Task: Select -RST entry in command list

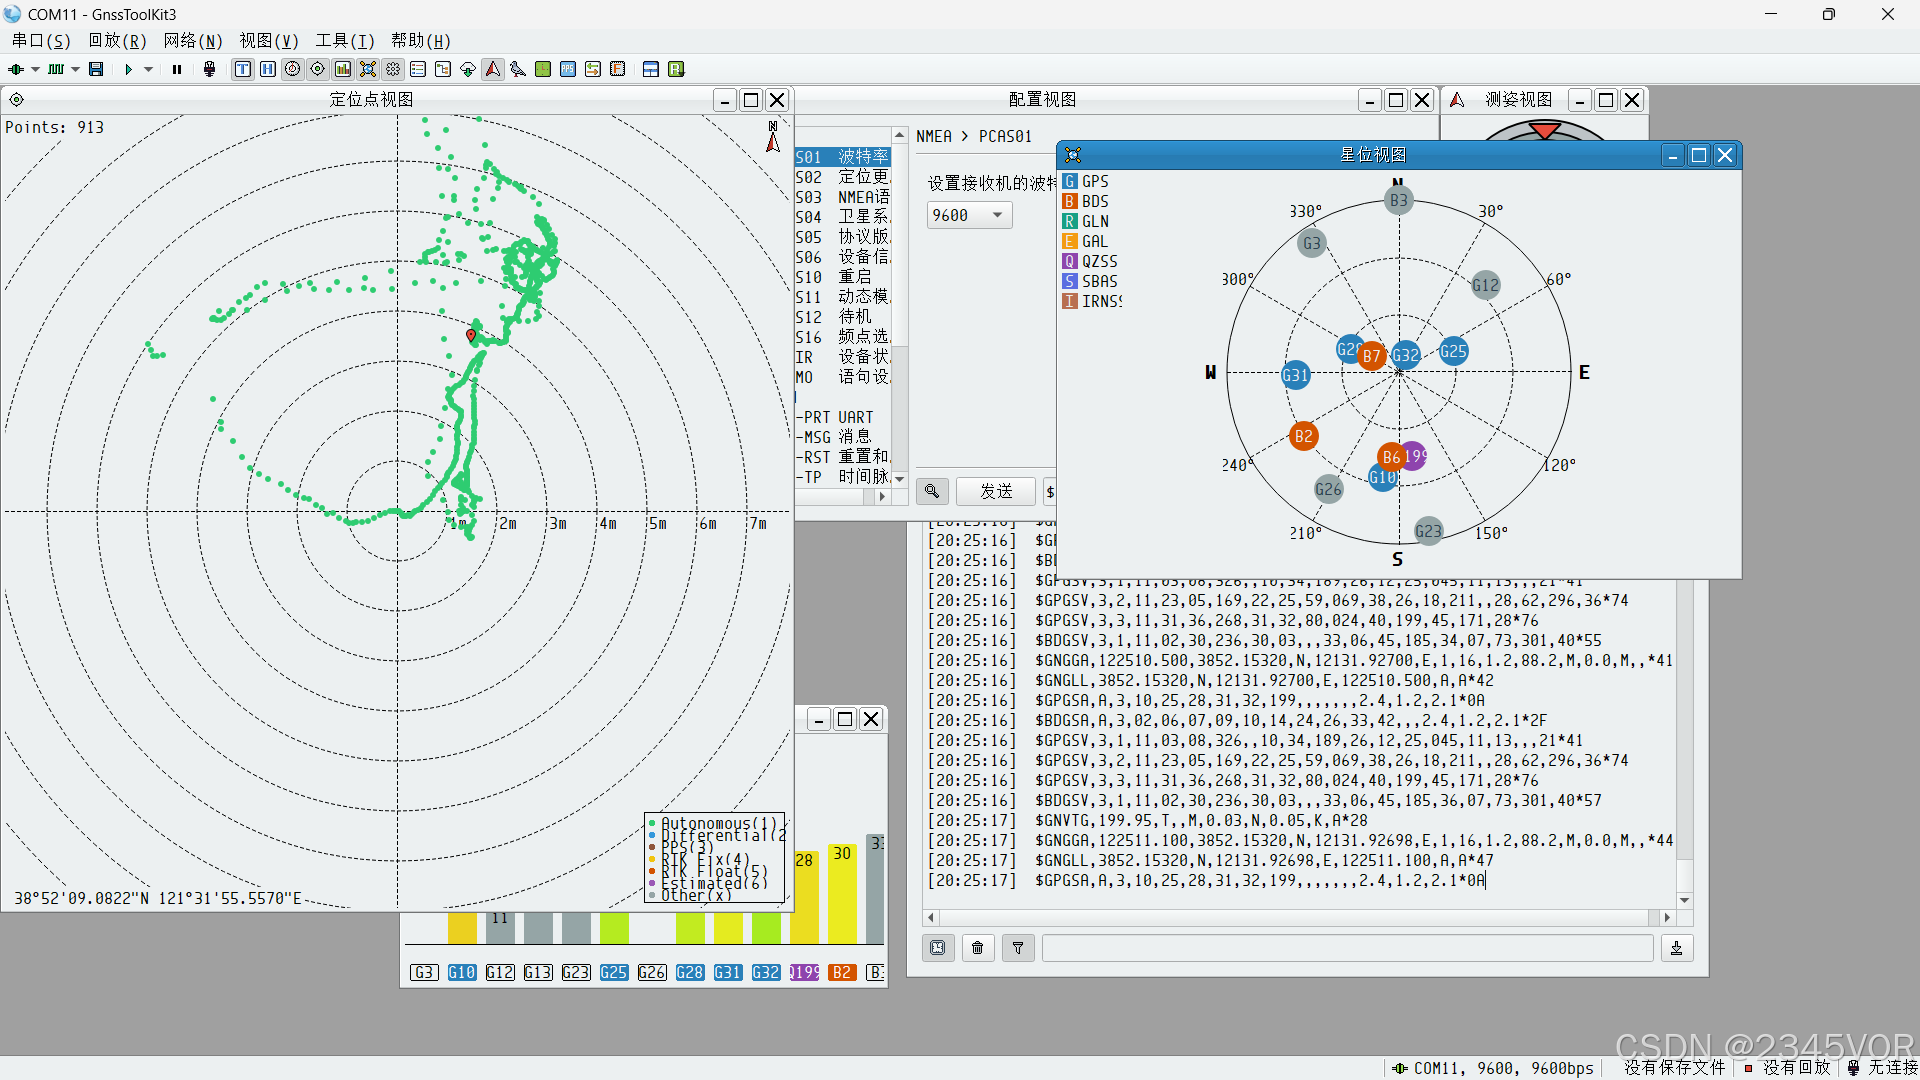Action: click(843, 457)
